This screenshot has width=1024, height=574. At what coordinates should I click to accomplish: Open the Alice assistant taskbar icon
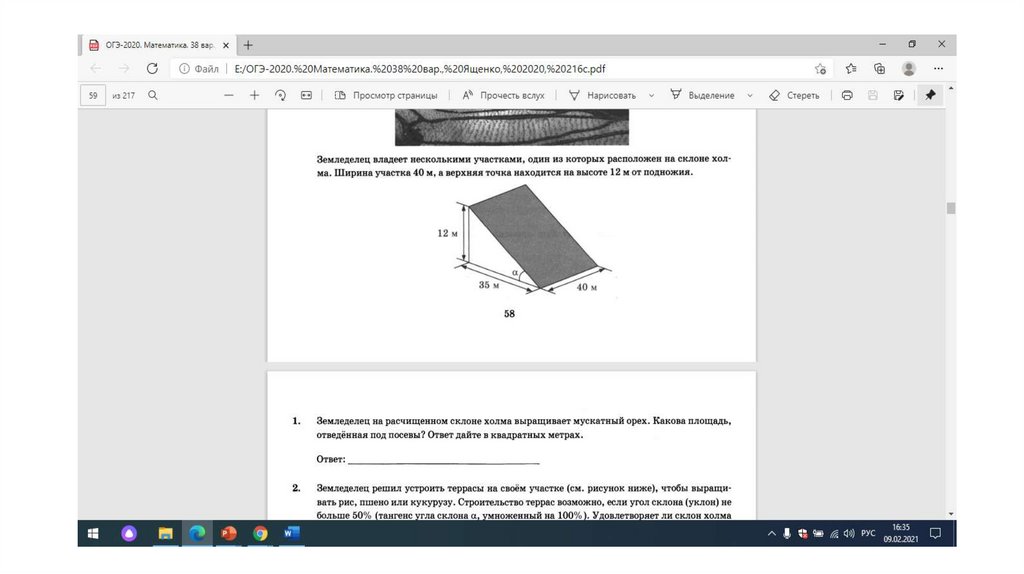point(129,534)
